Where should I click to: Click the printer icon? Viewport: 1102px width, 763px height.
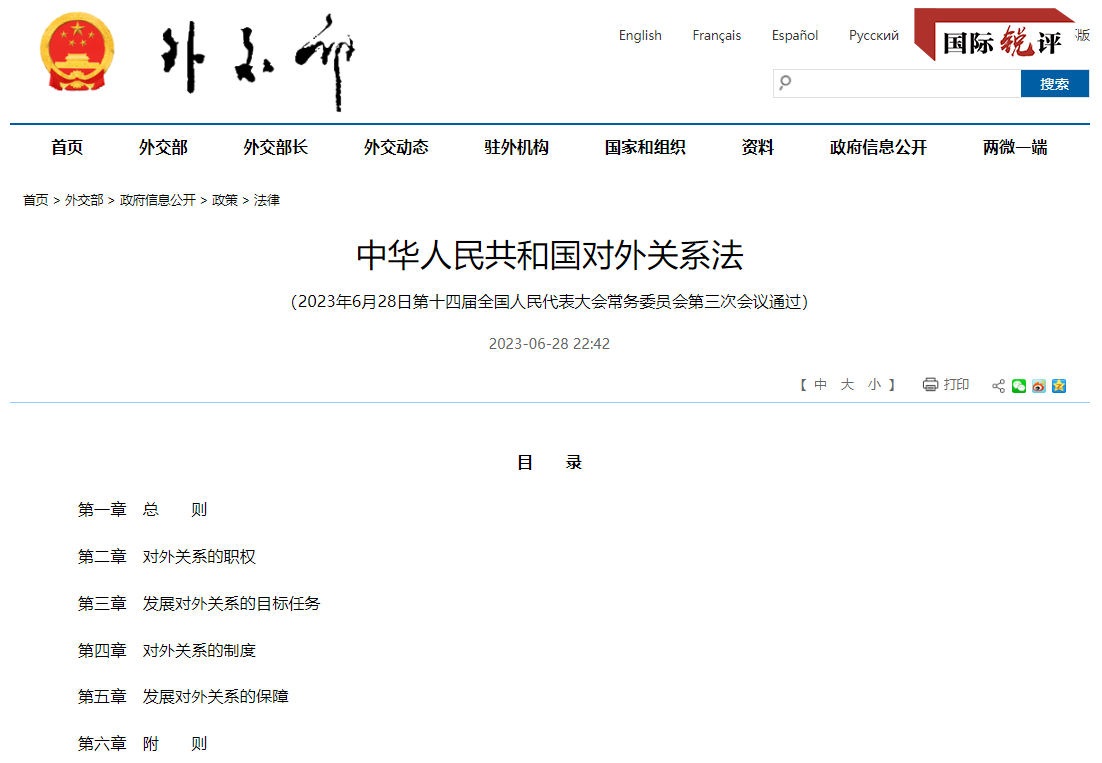[x=930, y=385]
